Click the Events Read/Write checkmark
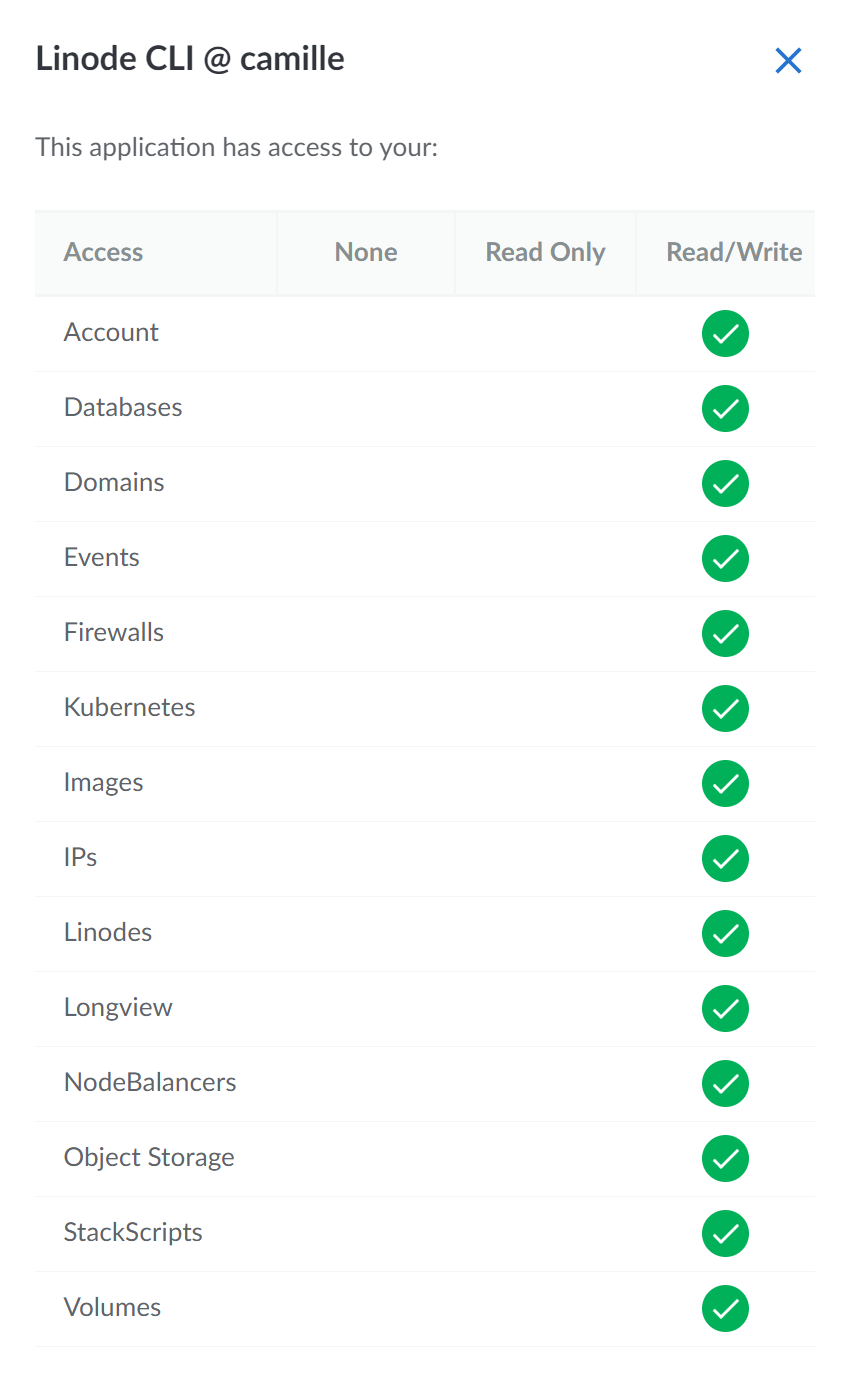 725,559
